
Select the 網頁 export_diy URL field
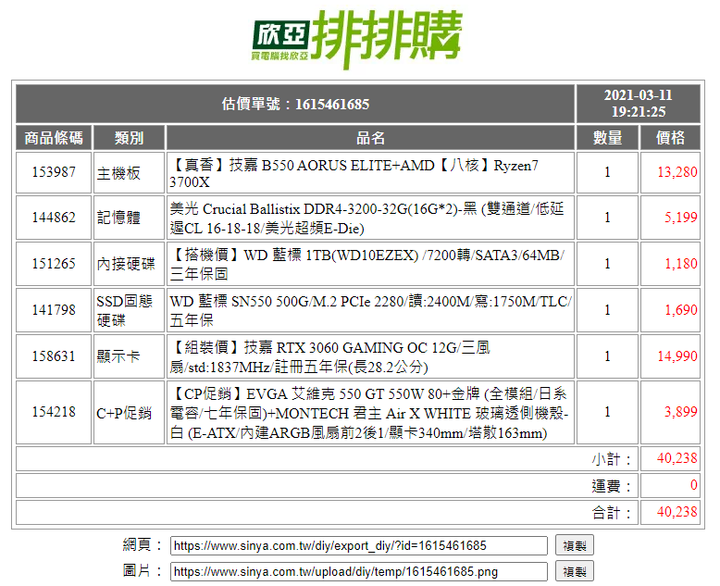point(359,546)
